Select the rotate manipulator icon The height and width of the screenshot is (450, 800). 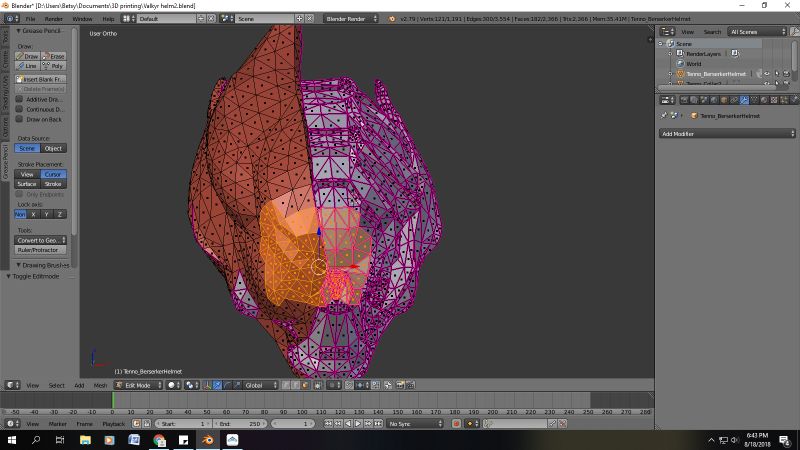[x=227, y=385]
